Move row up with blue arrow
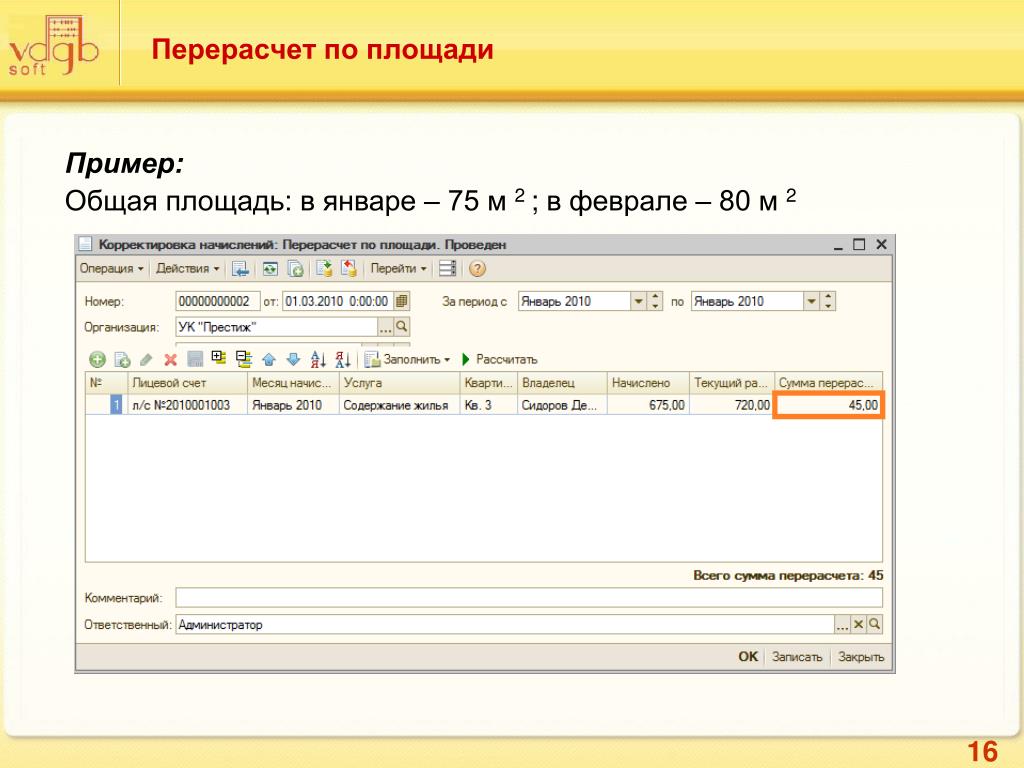 click(268, 359)
